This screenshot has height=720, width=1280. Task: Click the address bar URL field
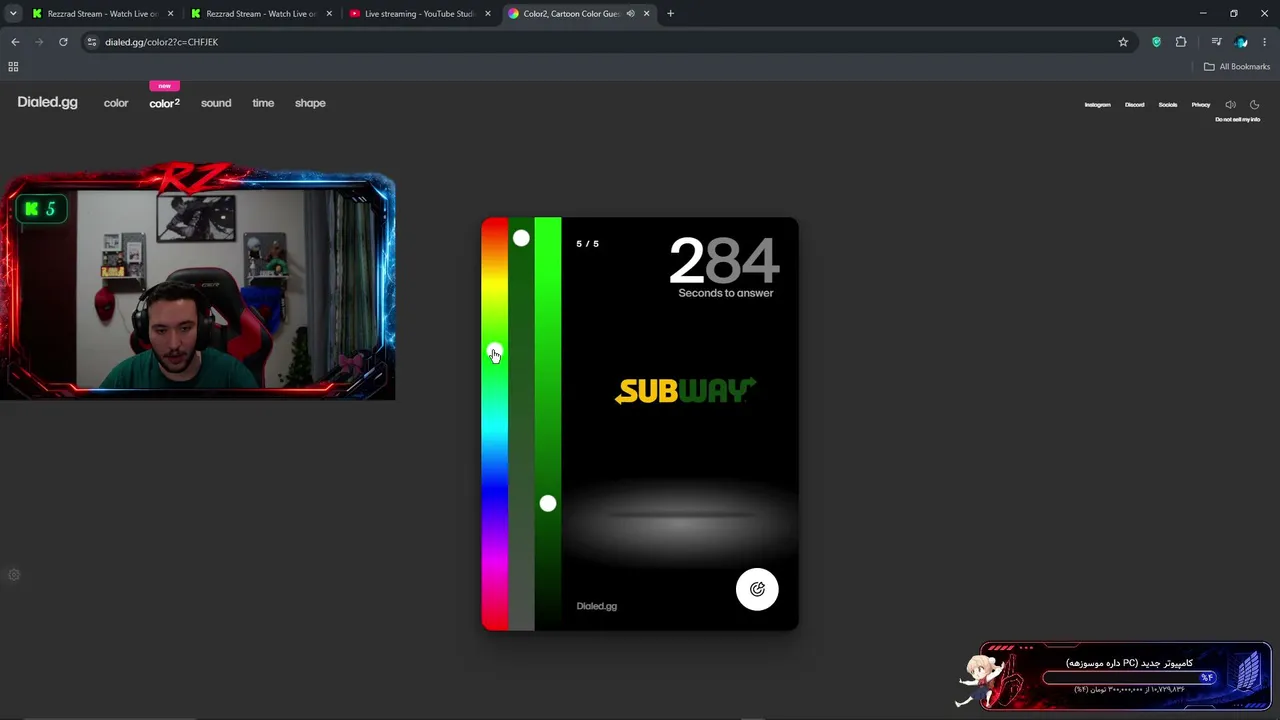(600, 42)
